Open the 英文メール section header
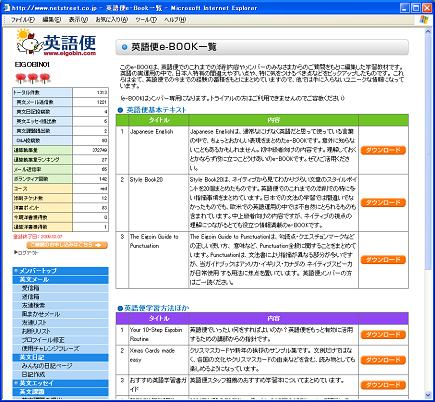Viewport: 435px width, 402px height. click(60, 279)
